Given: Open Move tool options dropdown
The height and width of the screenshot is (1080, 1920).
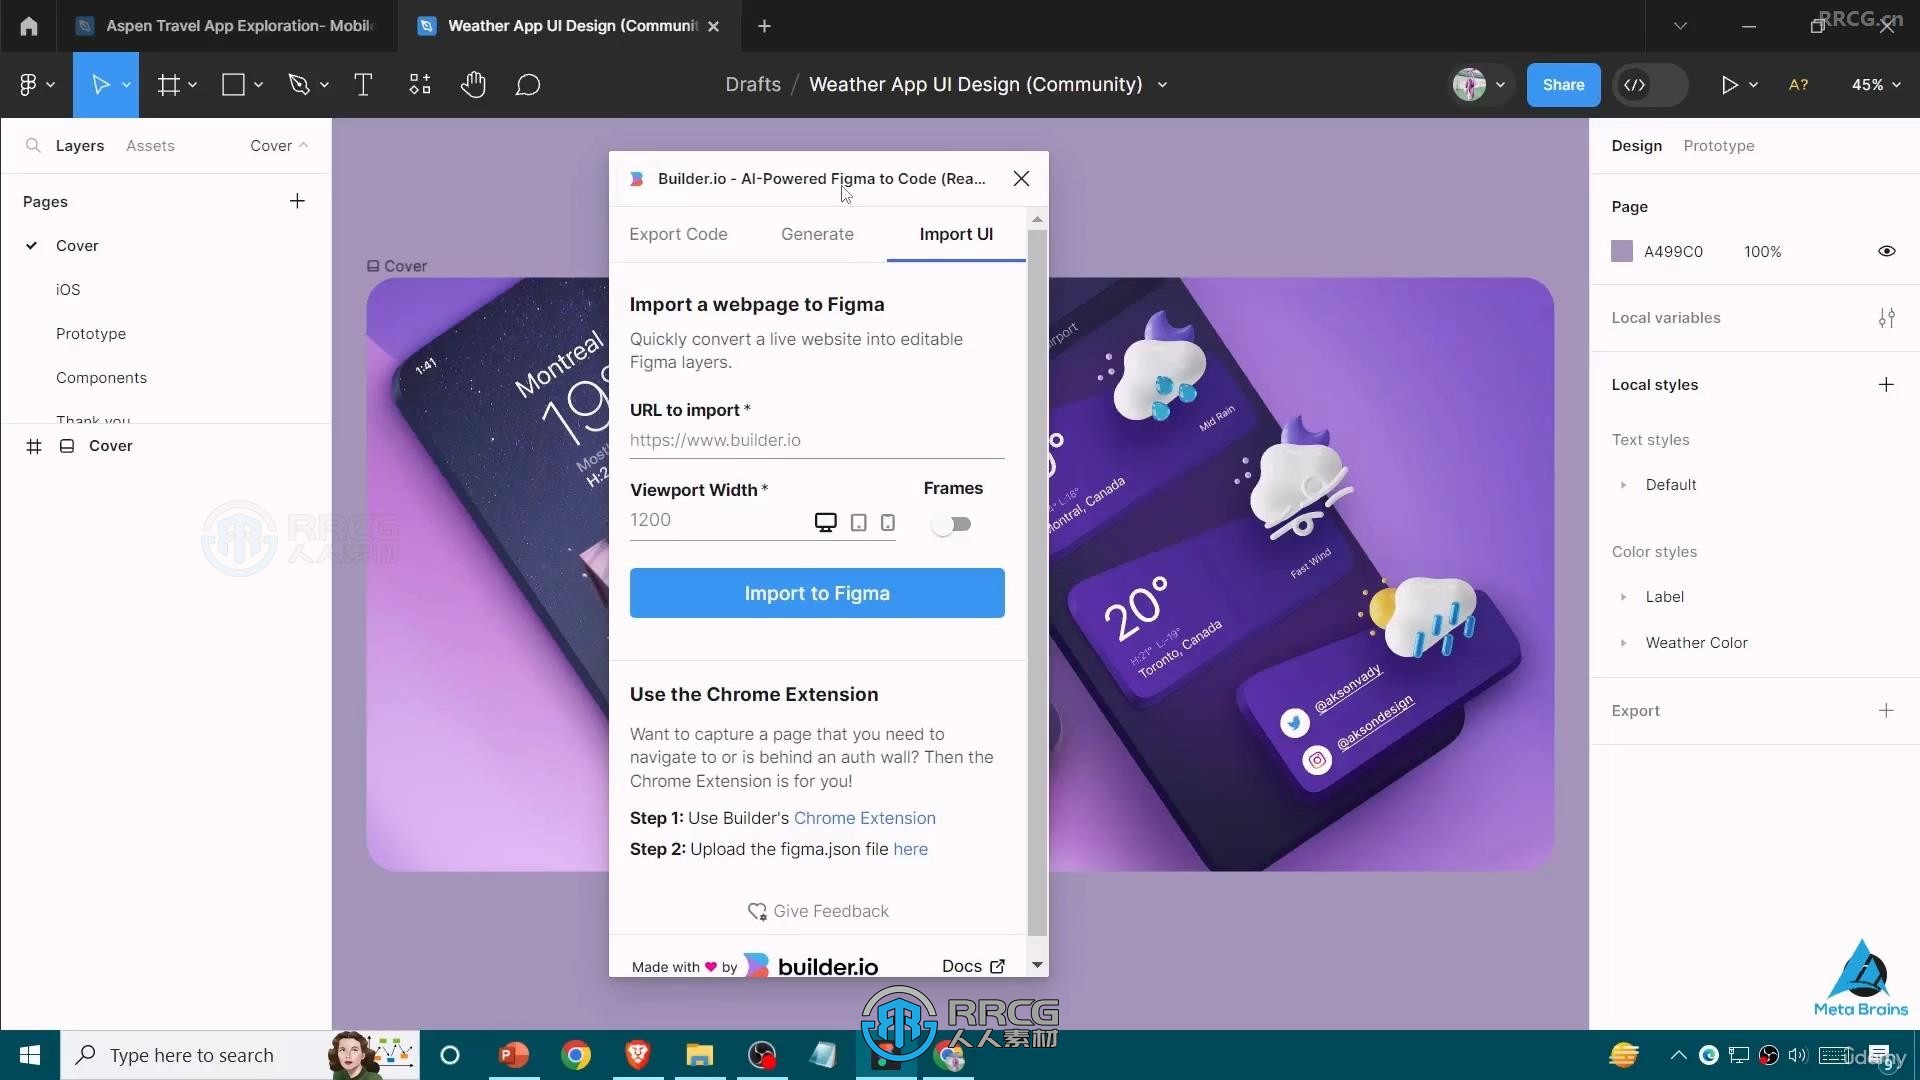Looking at the screenshot, I should pyautogui.click(x=126, y=85).
